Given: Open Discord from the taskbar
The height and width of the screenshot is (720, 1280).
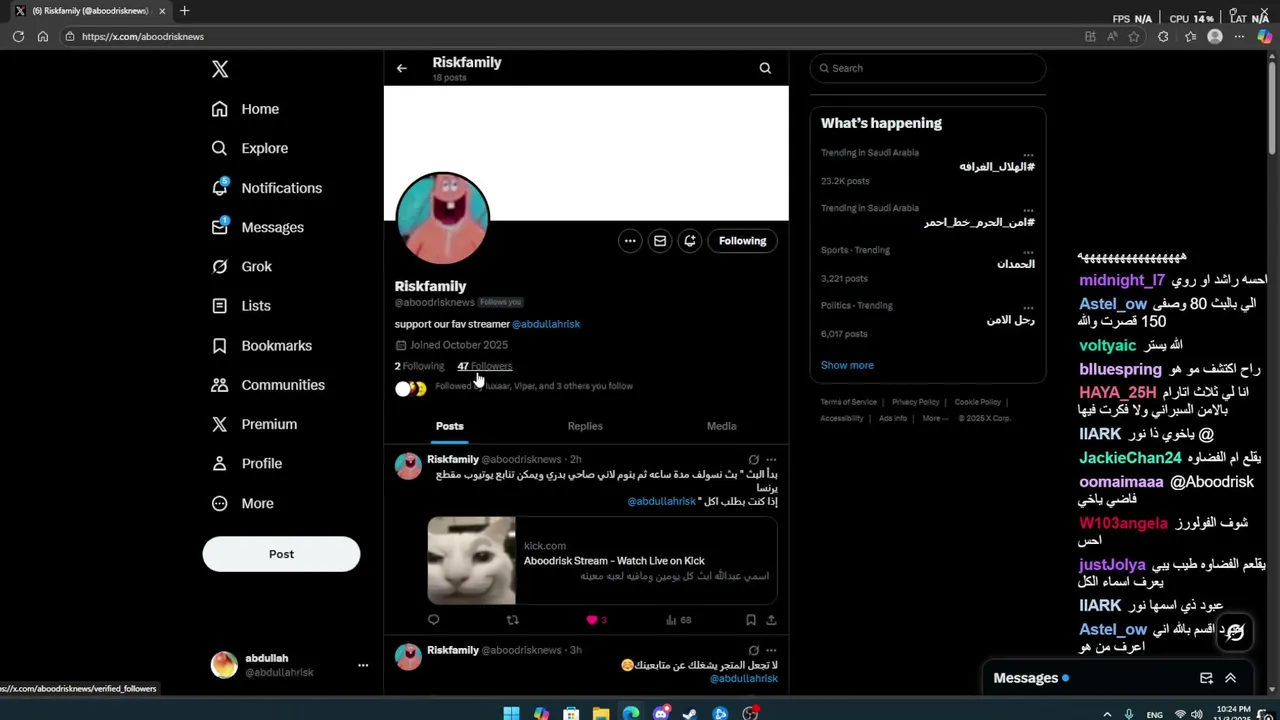Looking at the screenshot, I should click(x=661, y=713).
